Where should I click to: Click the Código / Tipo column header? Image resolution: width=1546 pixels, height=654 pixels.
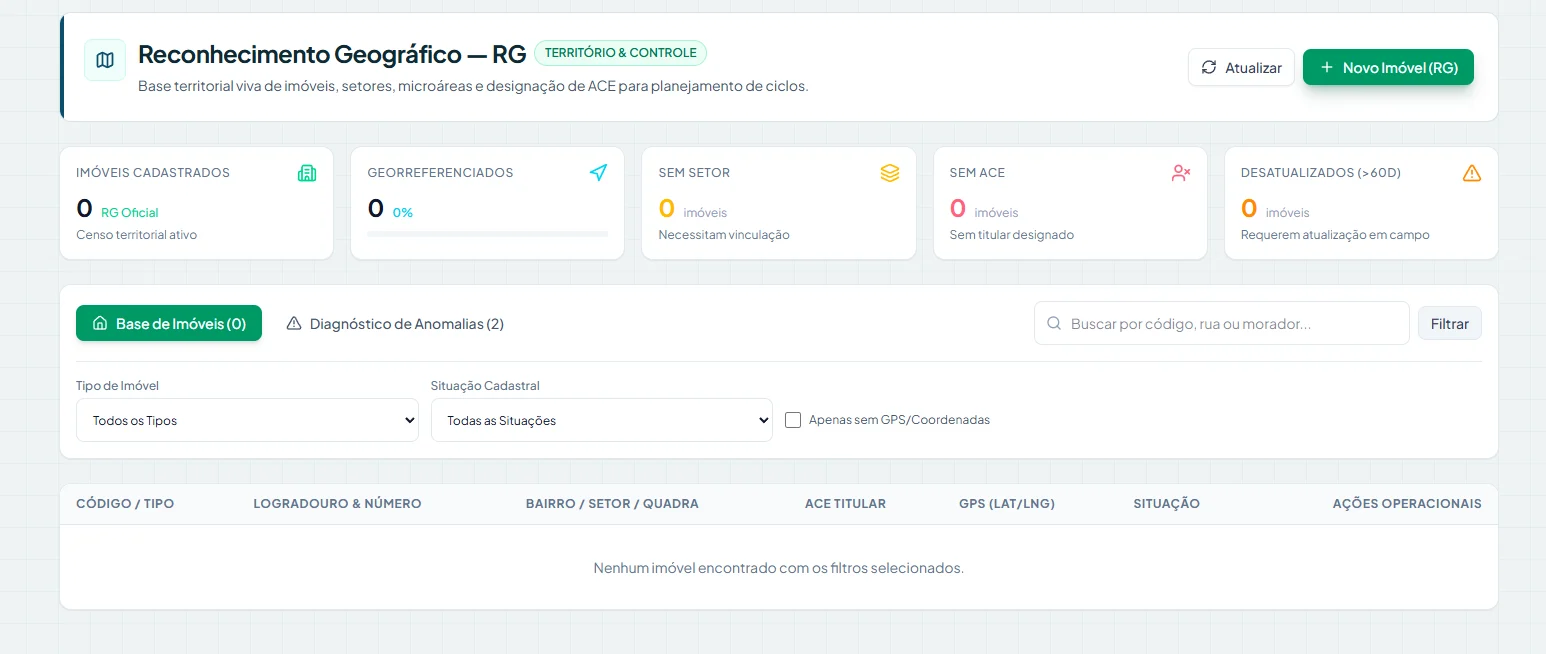point(125,504)
